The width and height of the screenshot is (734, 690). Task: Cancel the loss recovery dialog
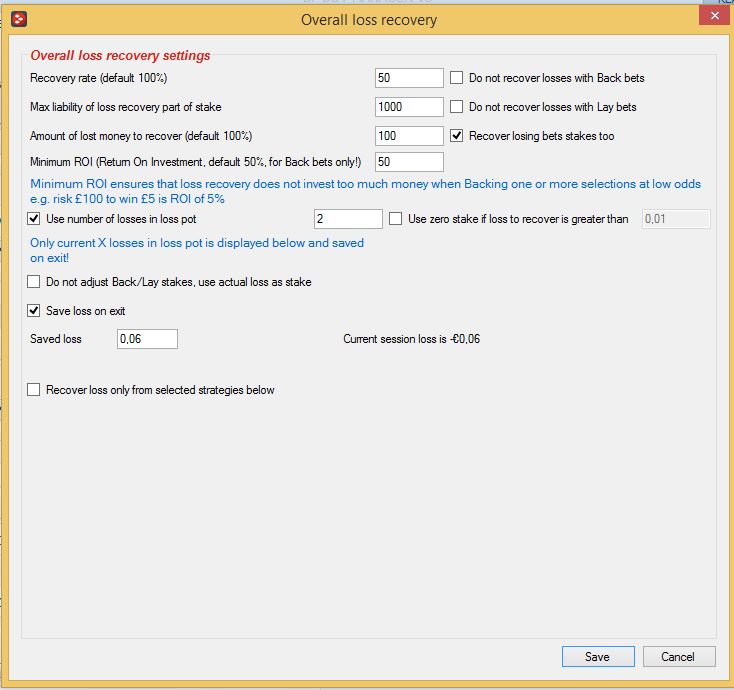[x=679, y=657]
